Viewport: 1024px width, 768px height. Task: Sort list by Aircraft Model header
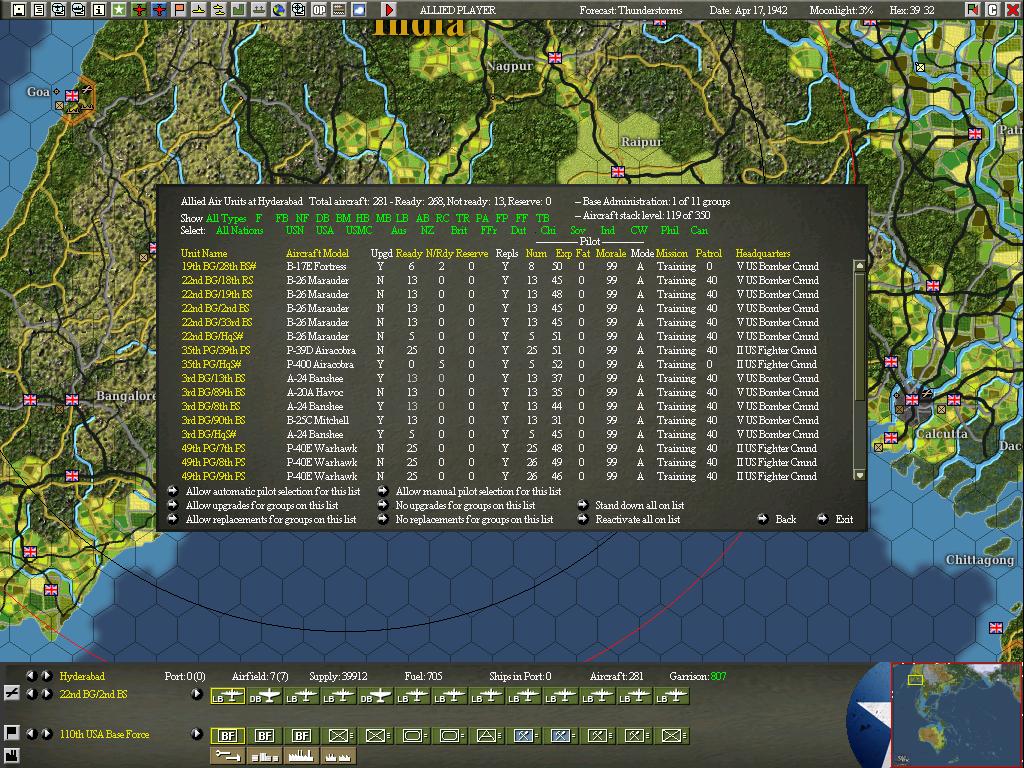(x=317, y=253)
